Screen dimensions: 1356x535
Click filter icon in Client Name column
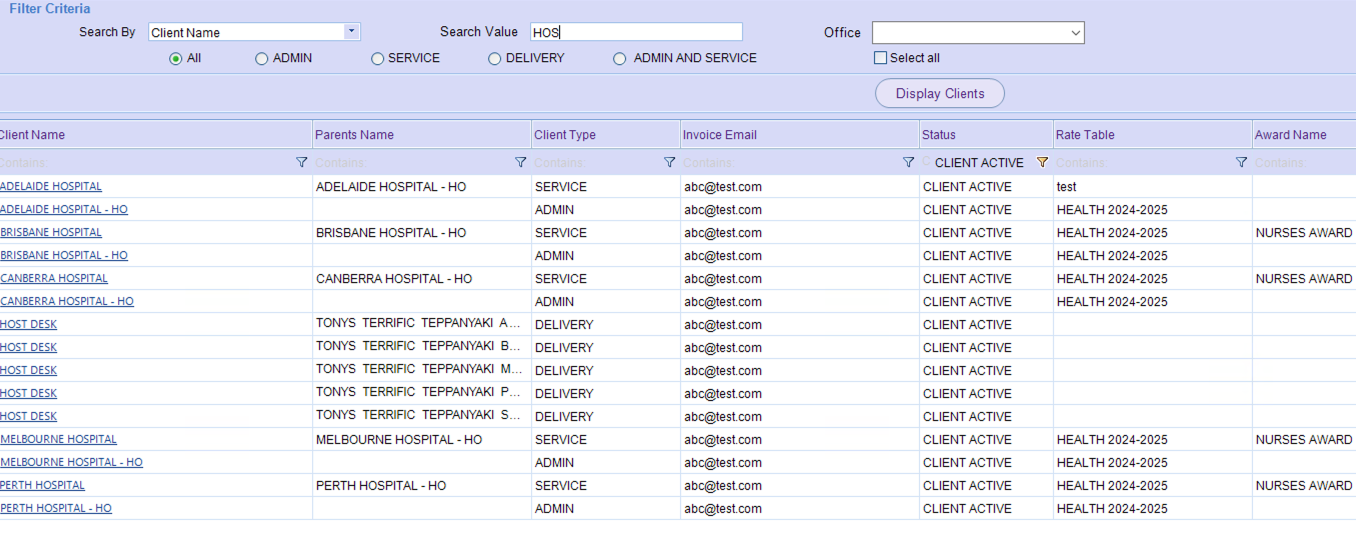point(302,162)
